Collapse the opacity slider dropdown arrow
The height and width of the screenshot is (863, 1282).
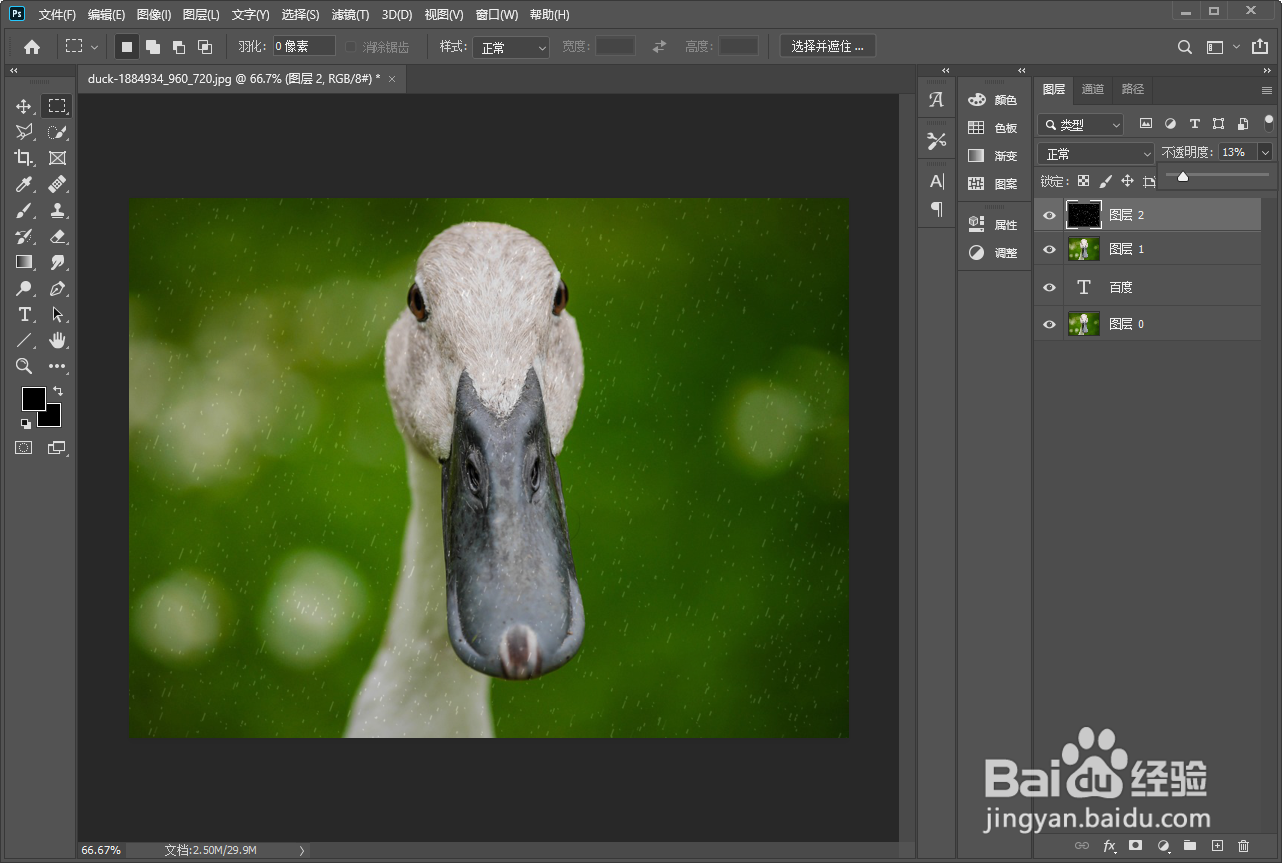(1265, 152)
